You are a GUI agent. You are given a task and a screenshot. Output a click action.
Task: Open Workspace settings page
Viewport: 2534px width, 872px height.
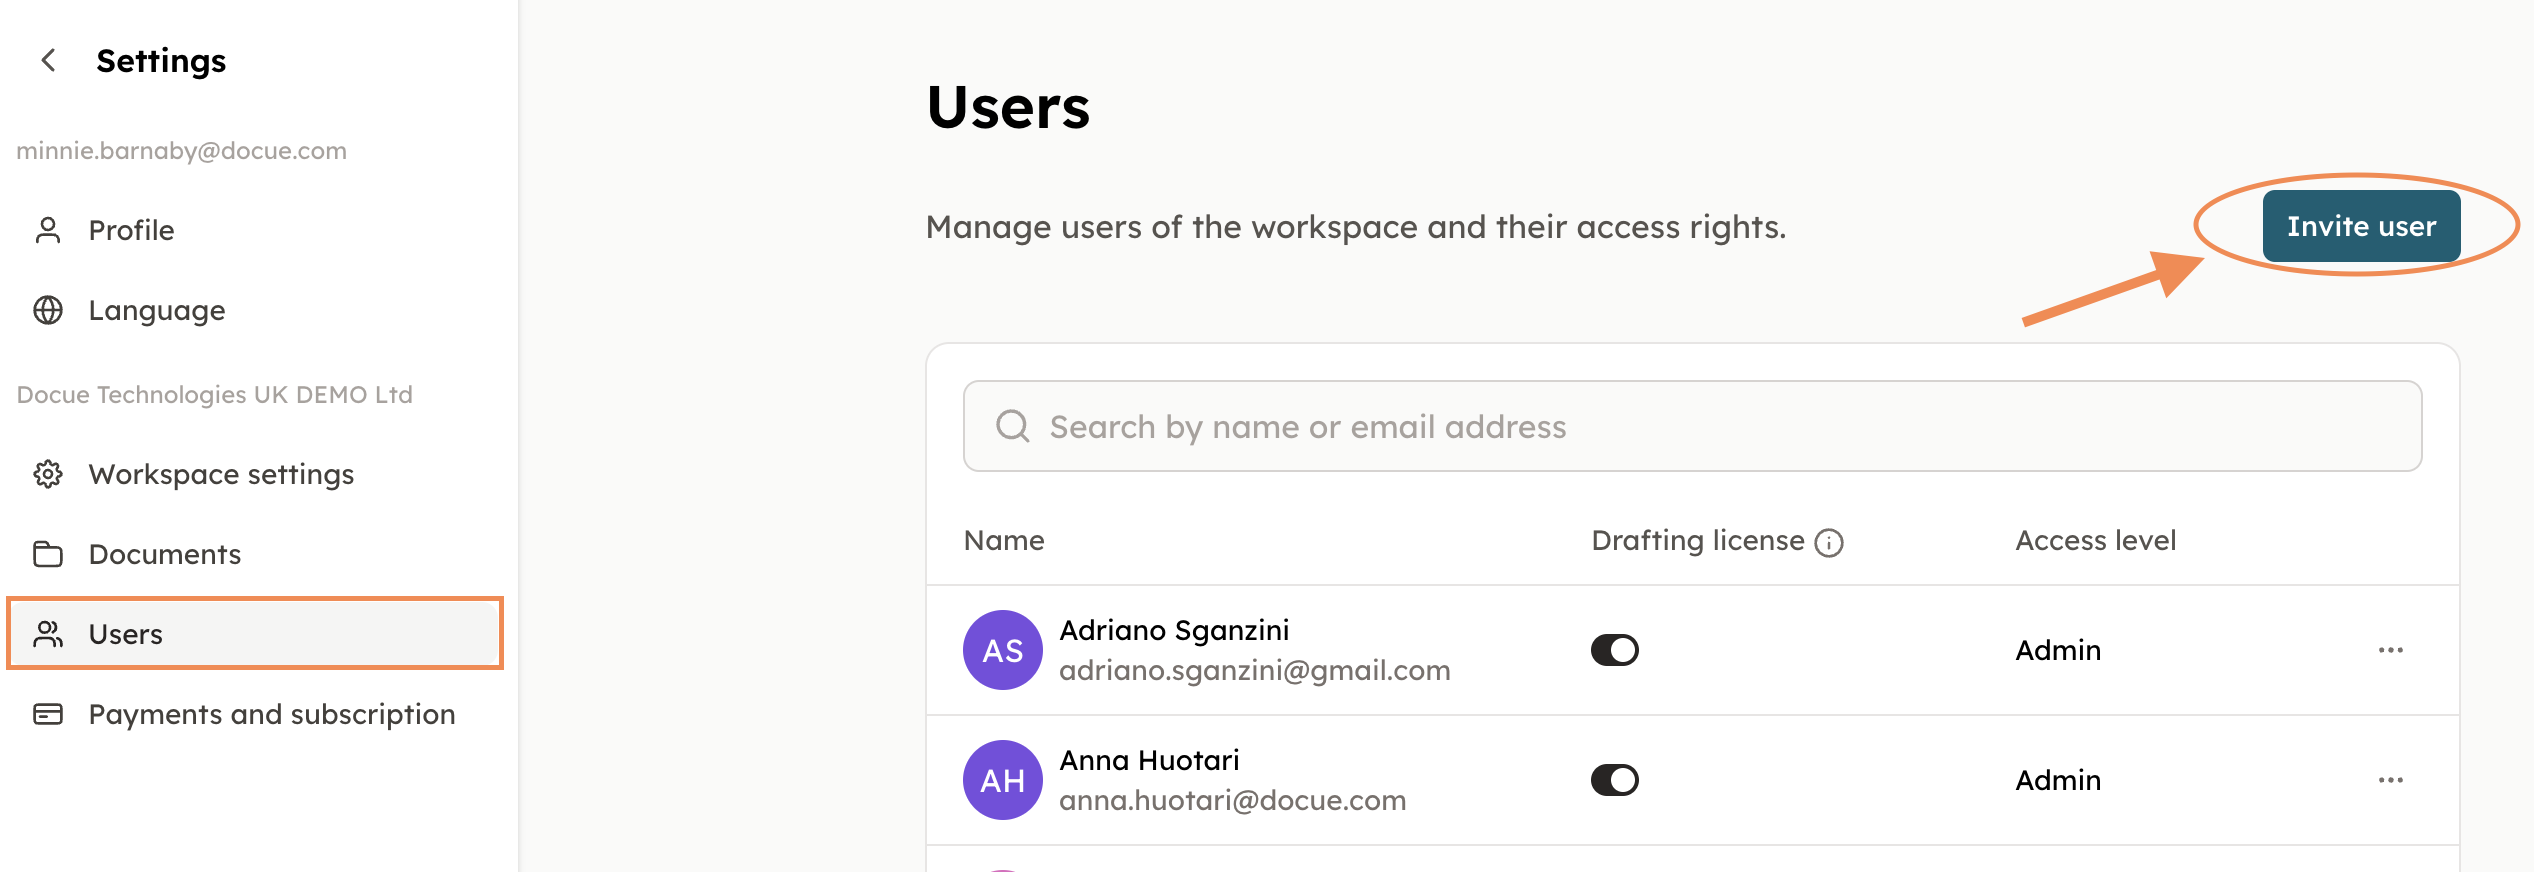(221, 474)
